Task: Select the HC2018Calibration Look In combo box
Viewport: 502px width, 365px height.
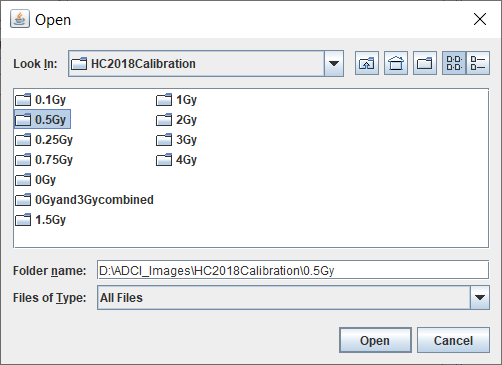Action: 206,63
